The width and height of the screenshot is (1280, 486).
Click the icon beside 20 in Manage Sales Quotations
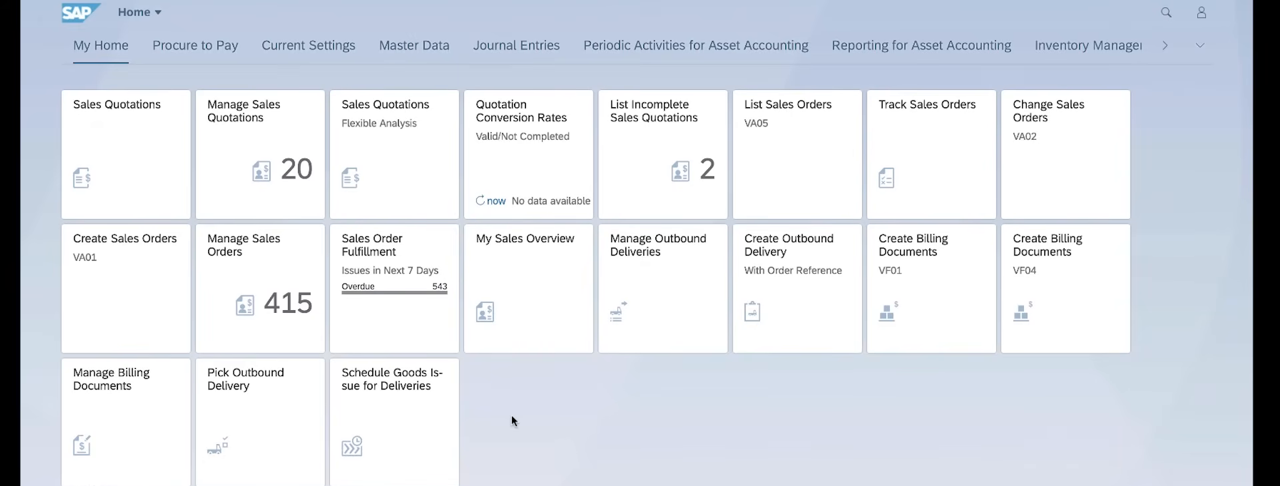coord(261,171)
